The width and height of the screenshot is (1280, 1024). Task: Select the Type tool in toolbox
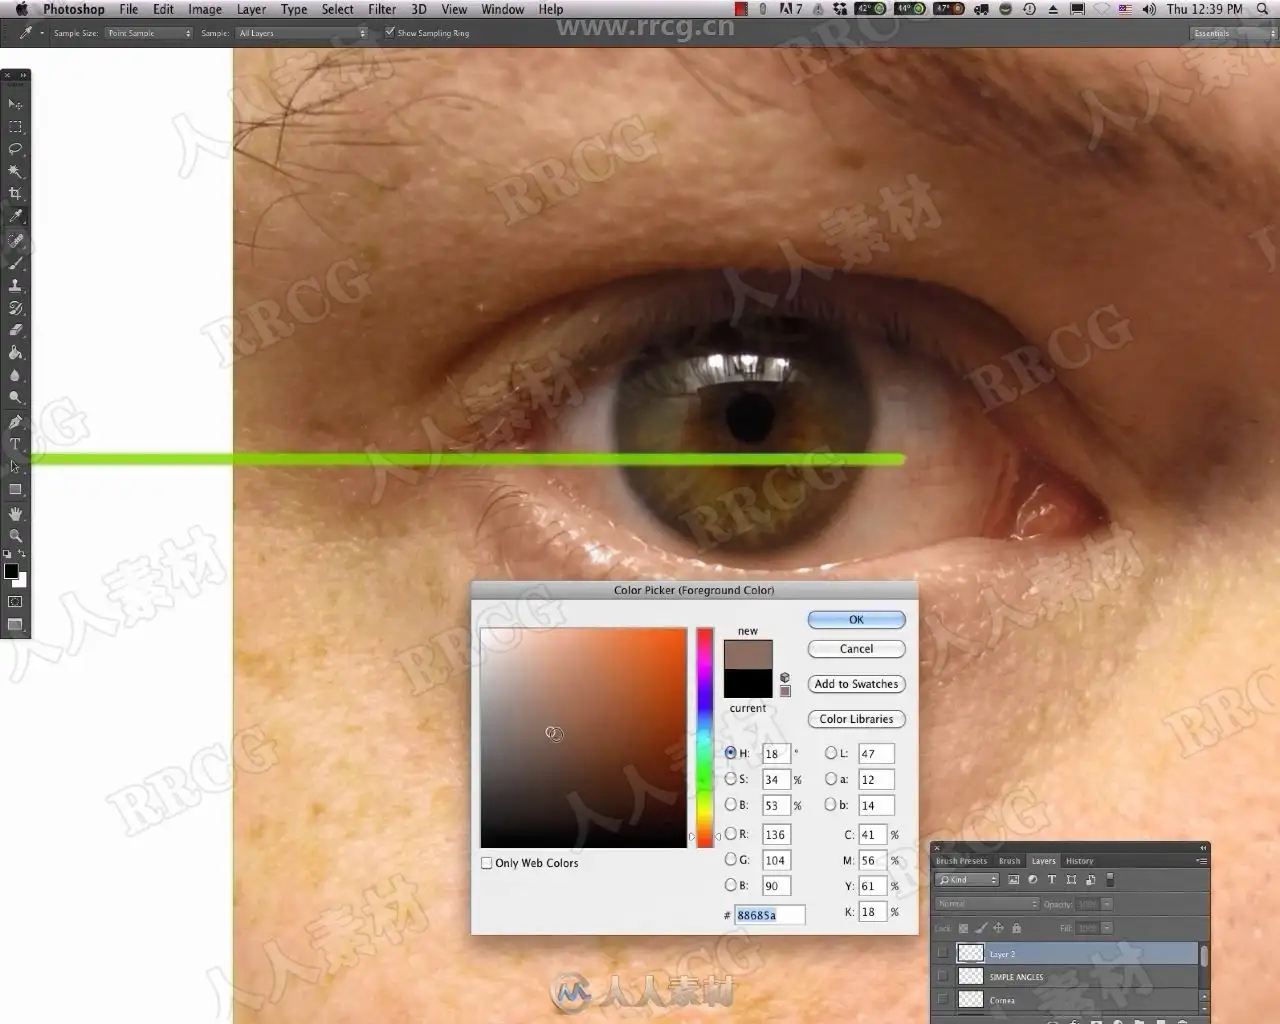(x=15, y=444)
